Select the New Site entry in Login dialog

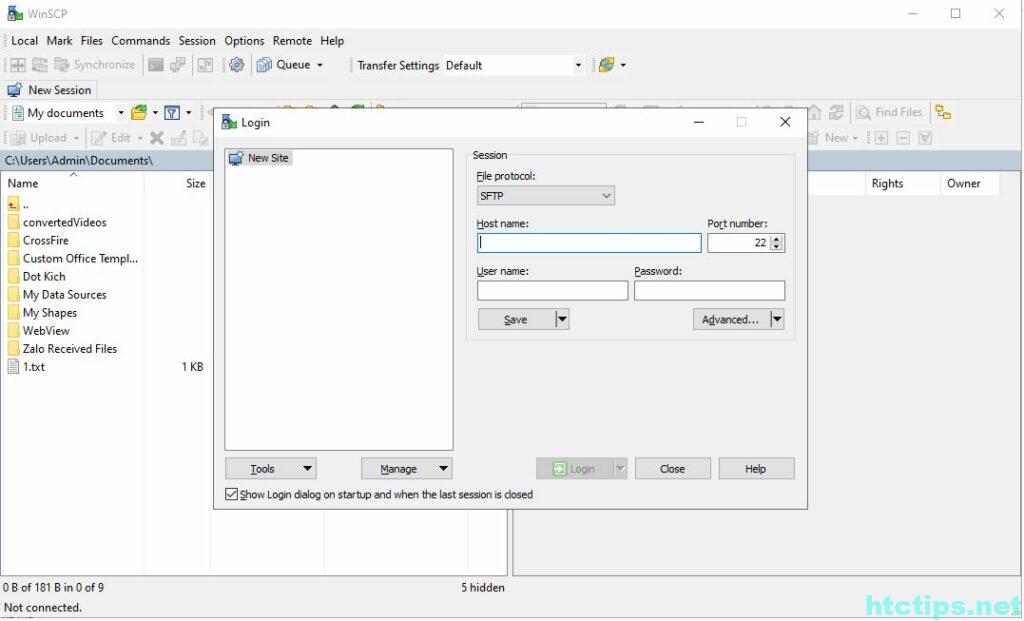tap(259, 158)
